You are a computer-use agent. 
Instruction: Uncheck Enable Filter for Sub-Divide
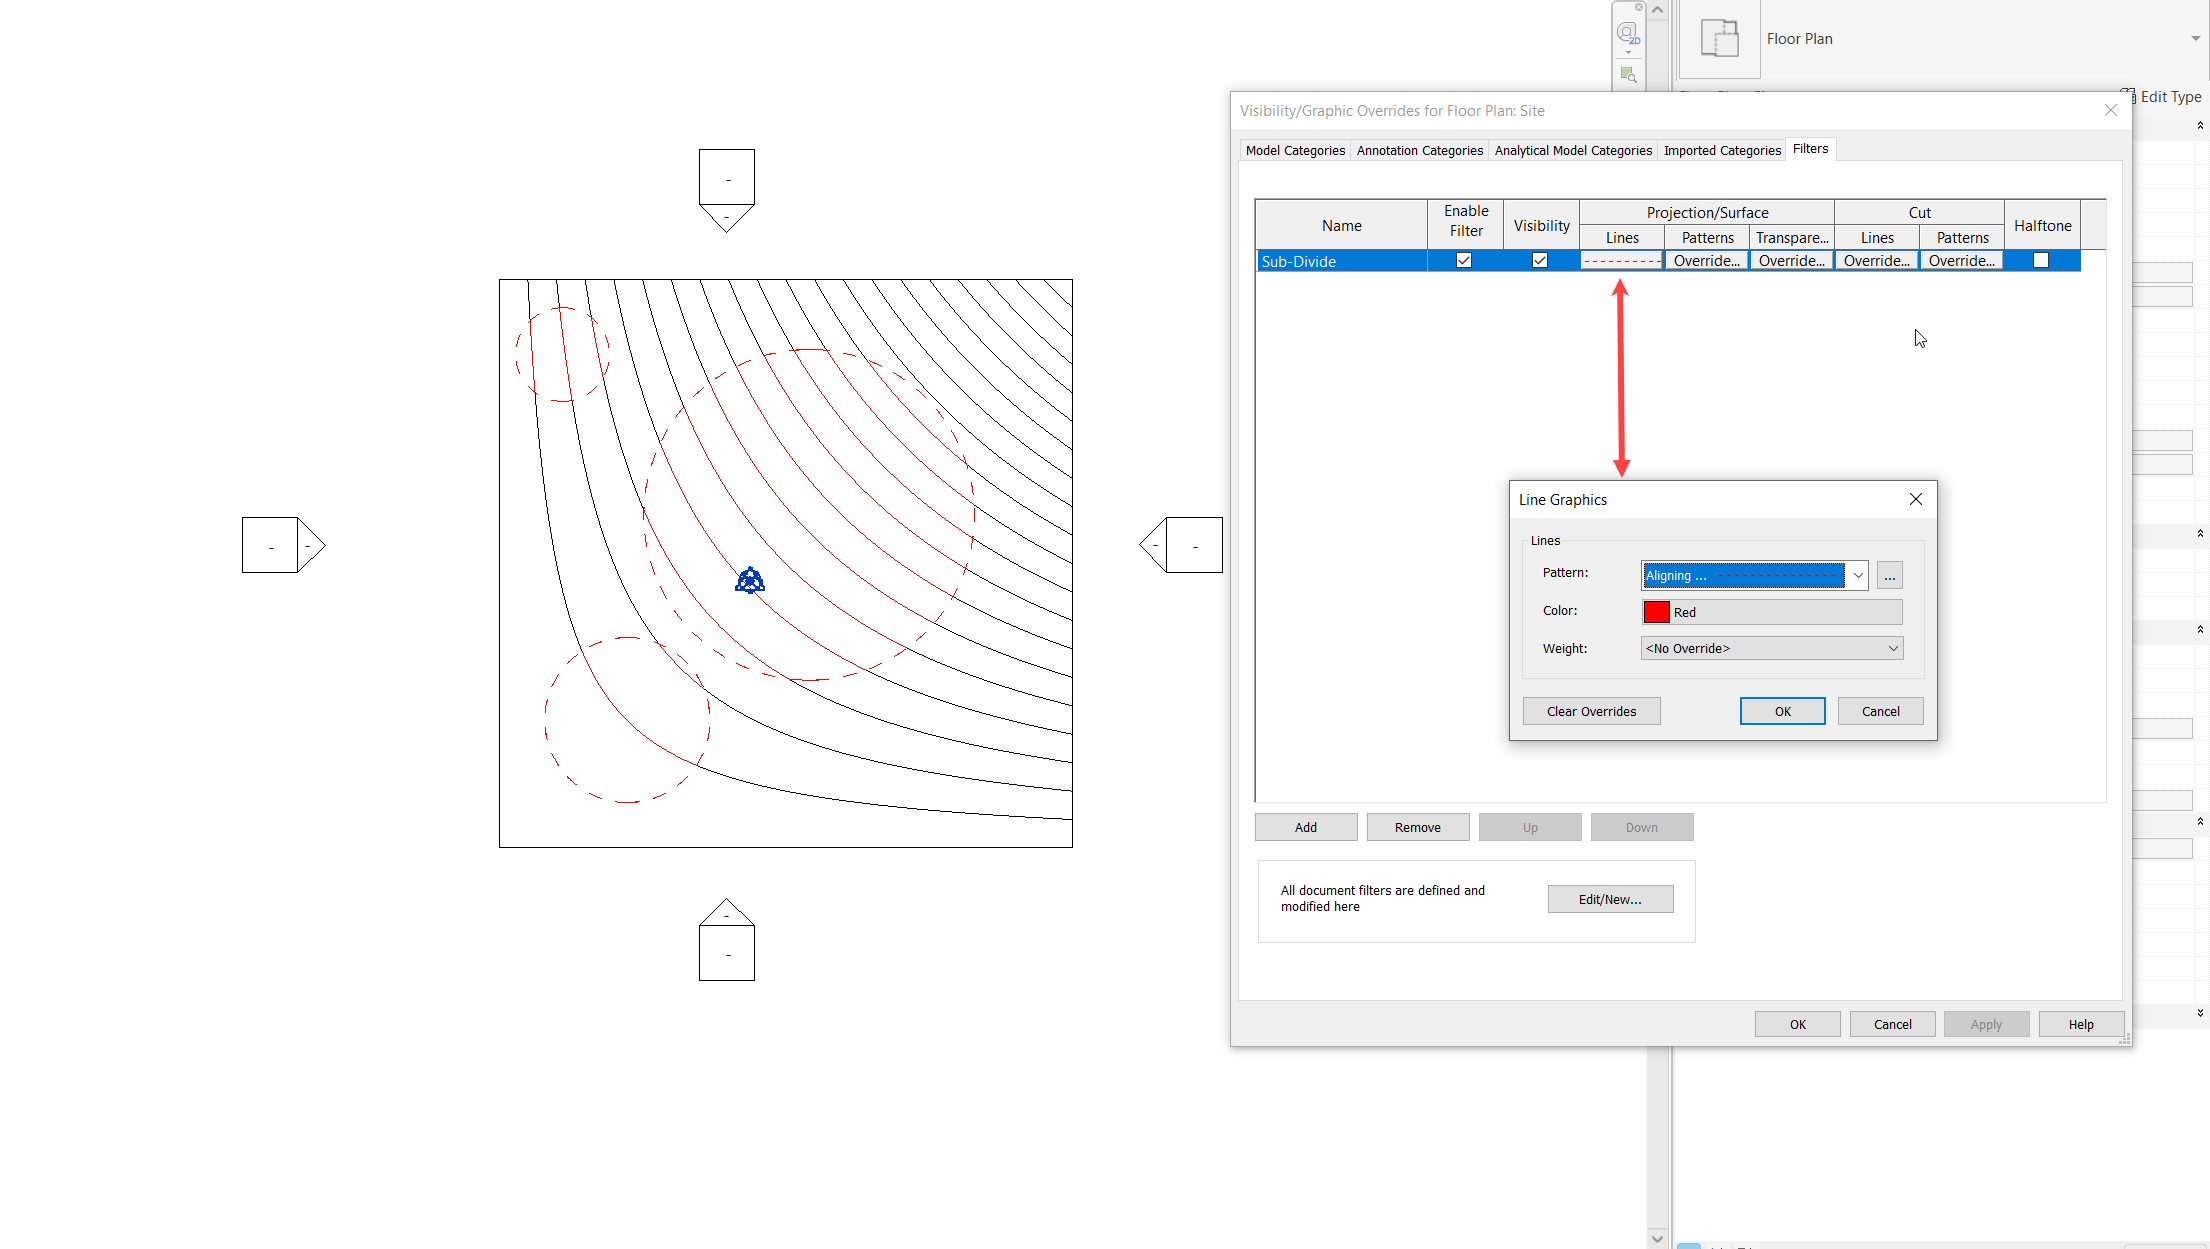pos(1464,260)
